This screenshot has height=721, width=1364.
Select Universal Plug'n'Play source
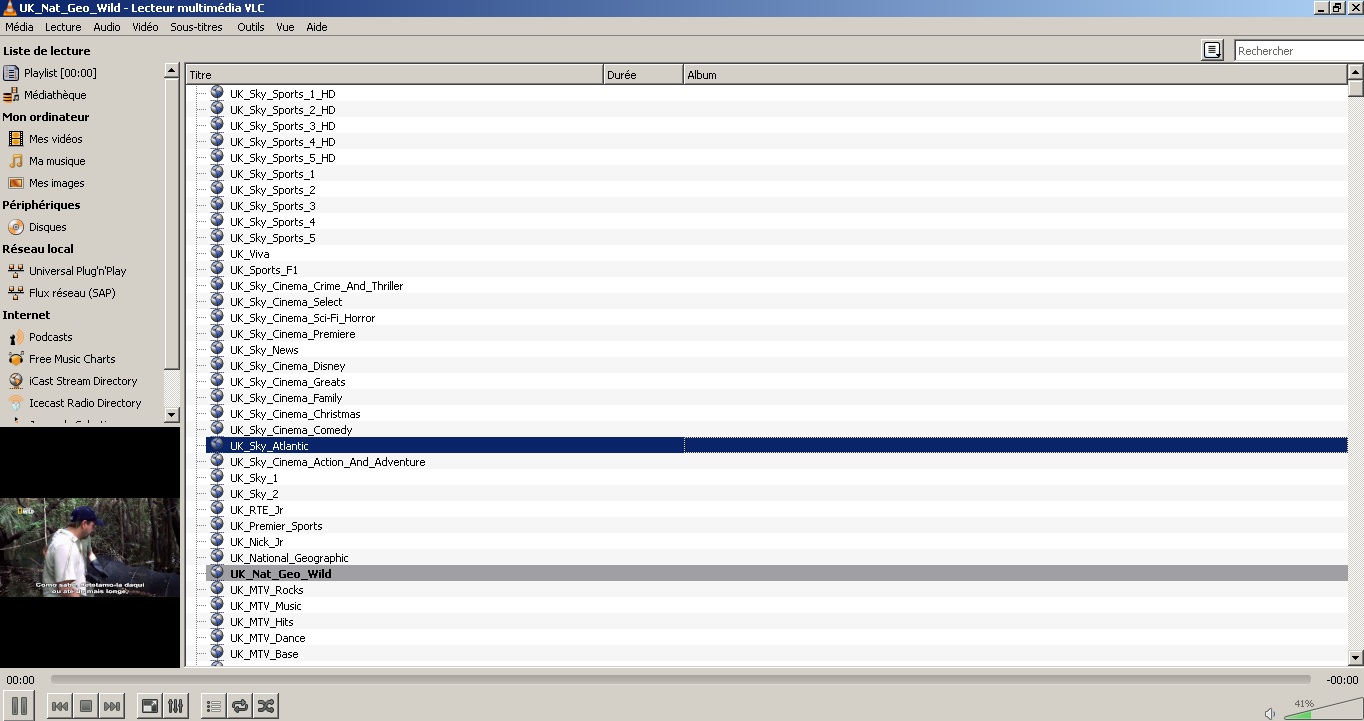[77, 271]
